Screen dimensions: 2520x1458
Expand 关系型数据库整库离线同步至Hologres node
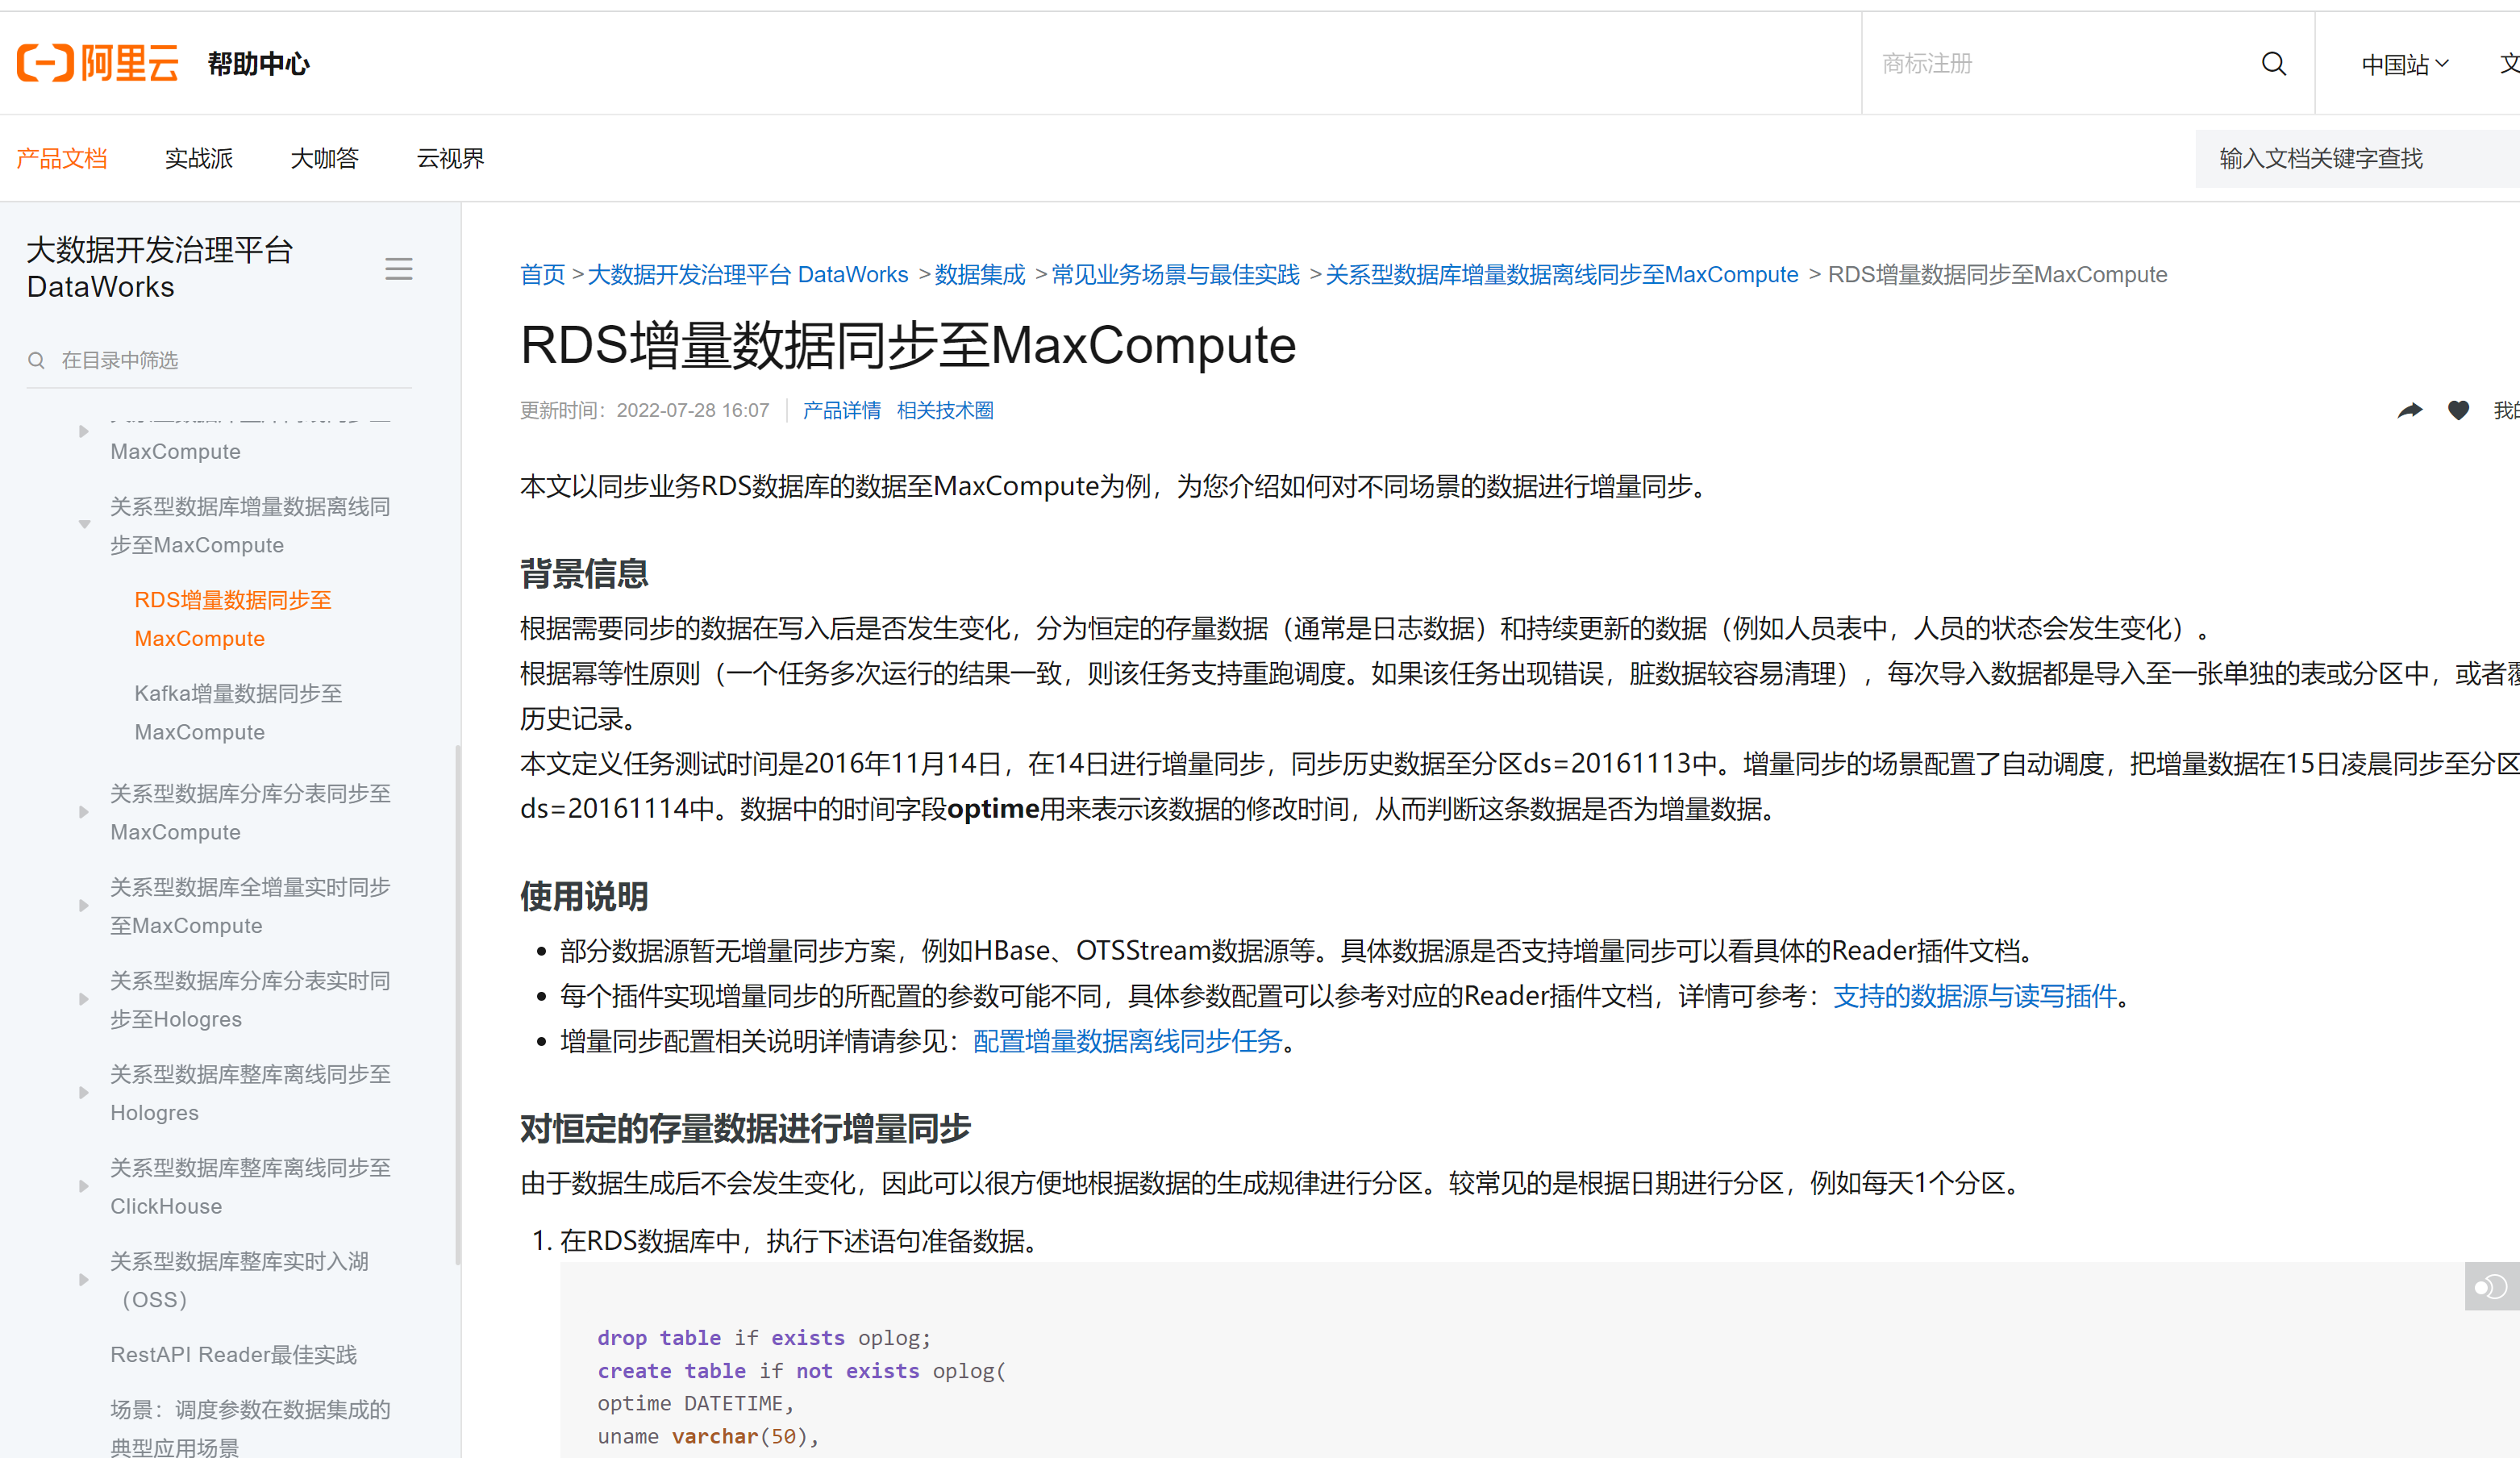coord(84,1092)
